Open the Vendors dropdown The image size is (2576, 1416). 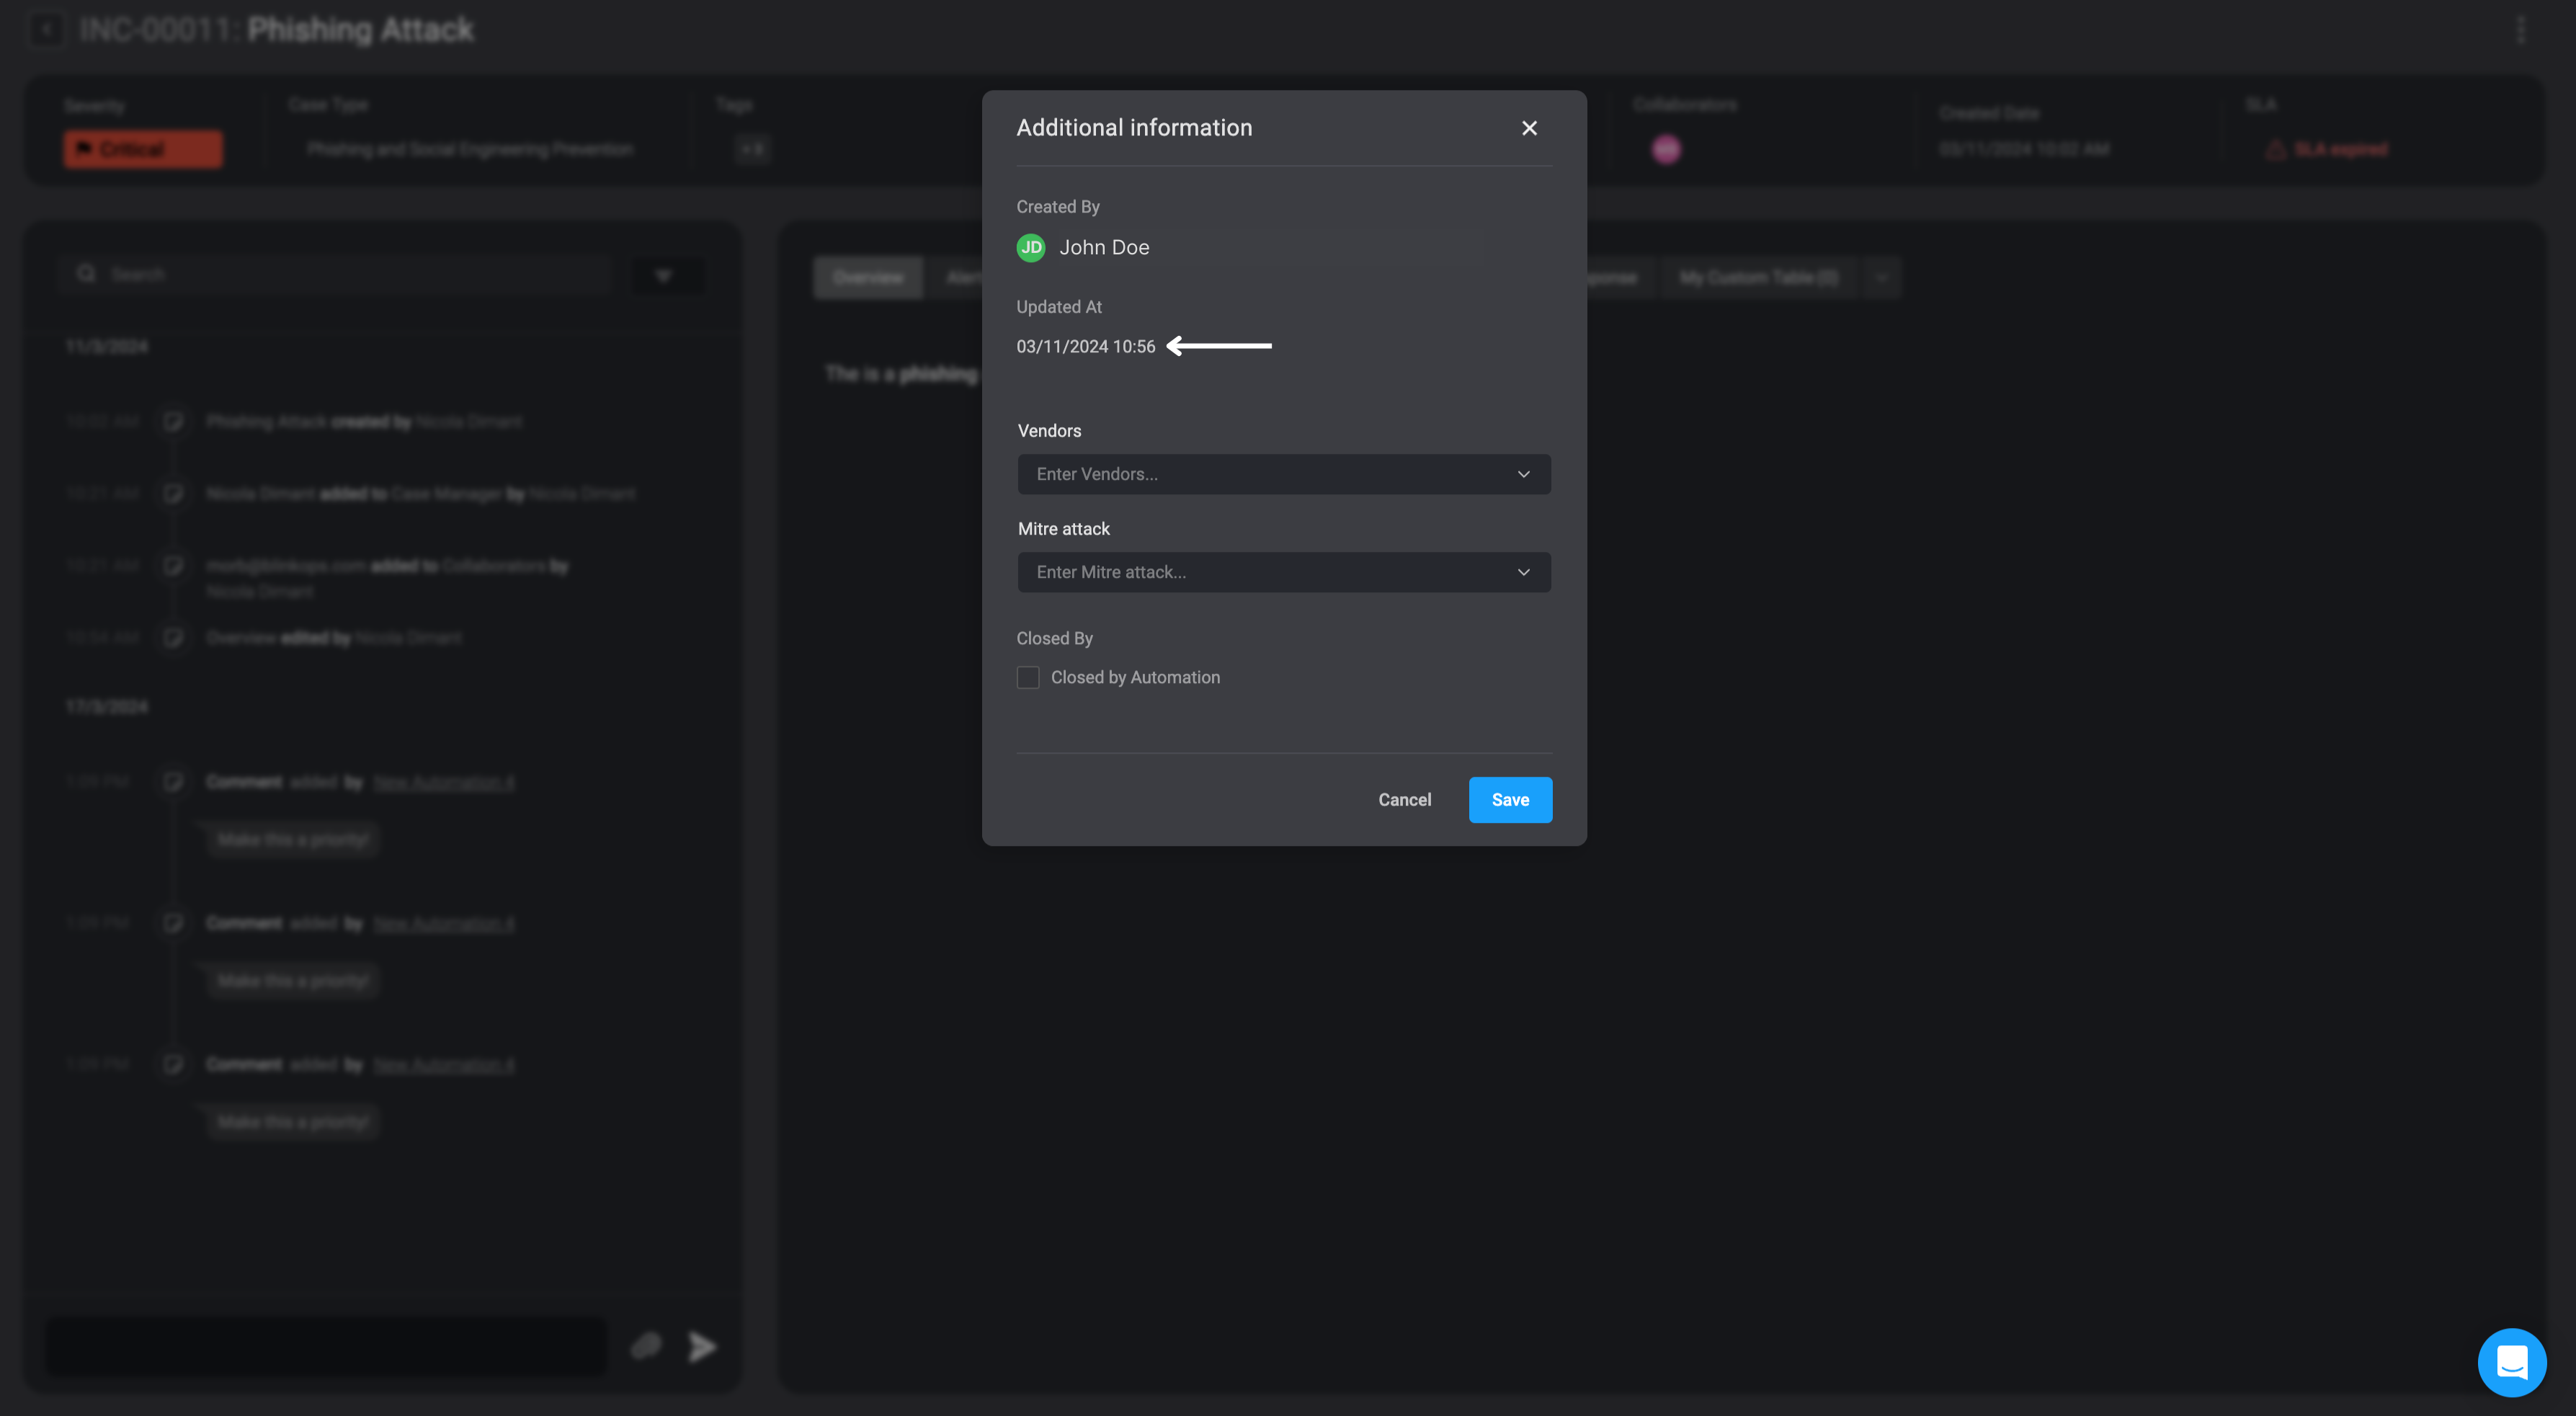[1284, 474]
